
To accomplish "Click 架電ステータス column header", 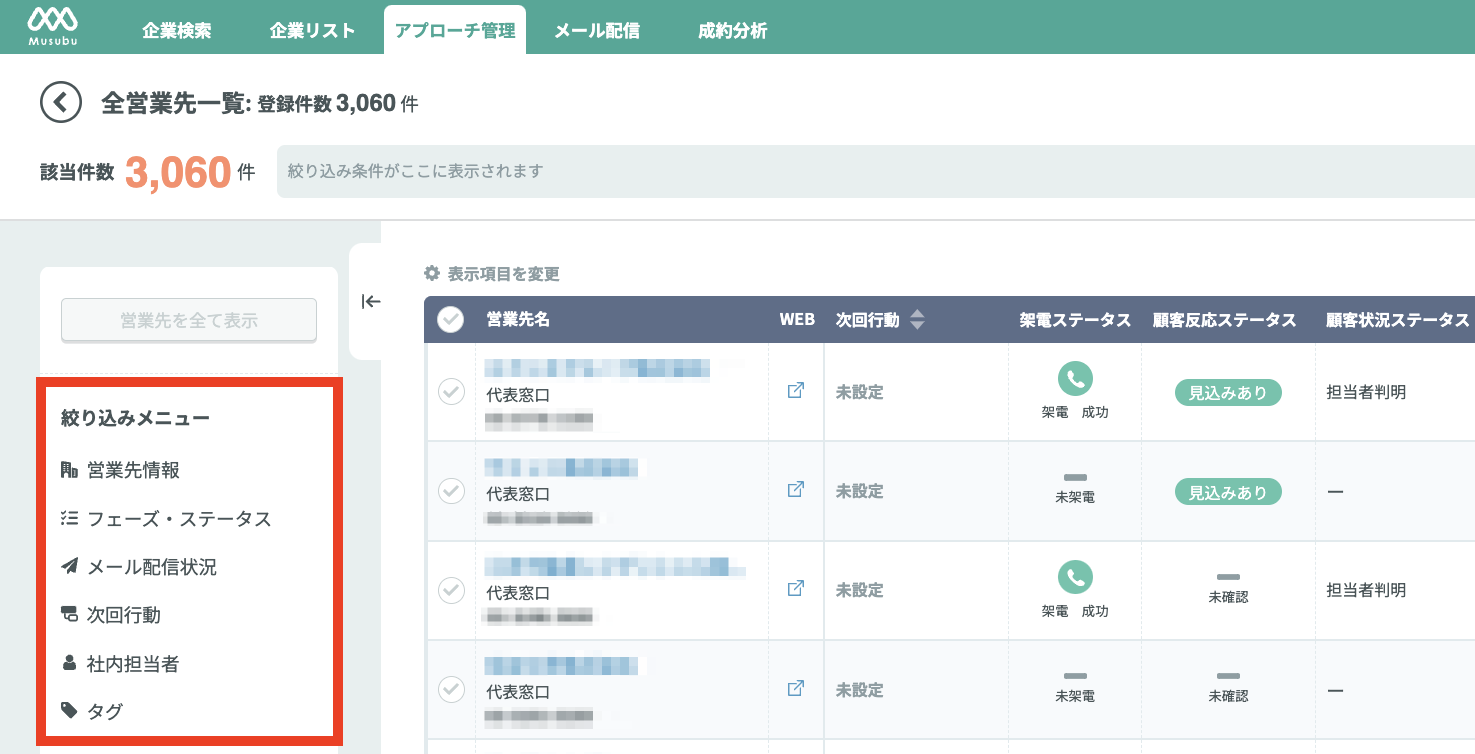I will [1075, 320].
